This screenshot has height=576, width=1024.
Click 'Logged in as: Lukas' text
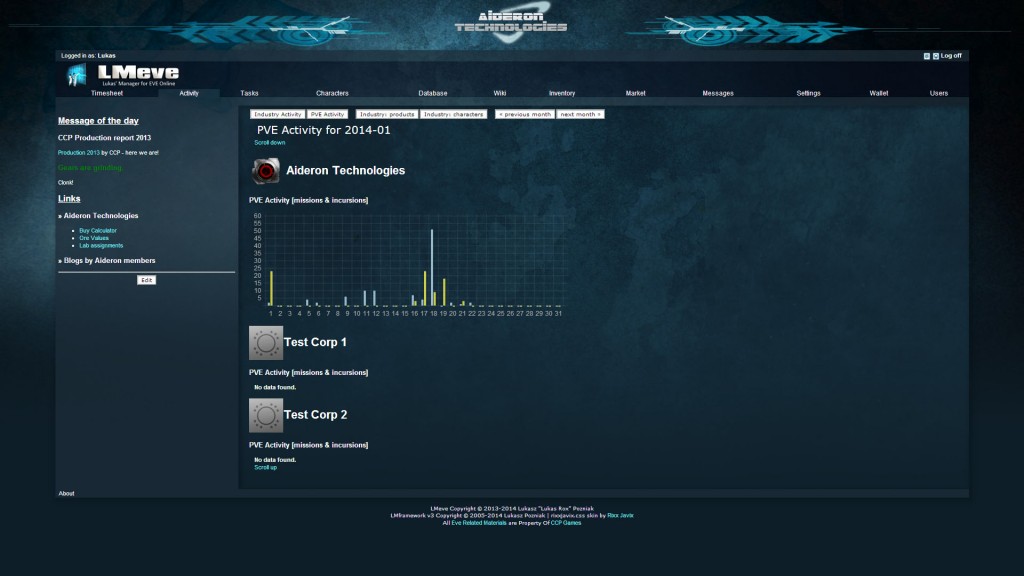(x=88, y=56)
